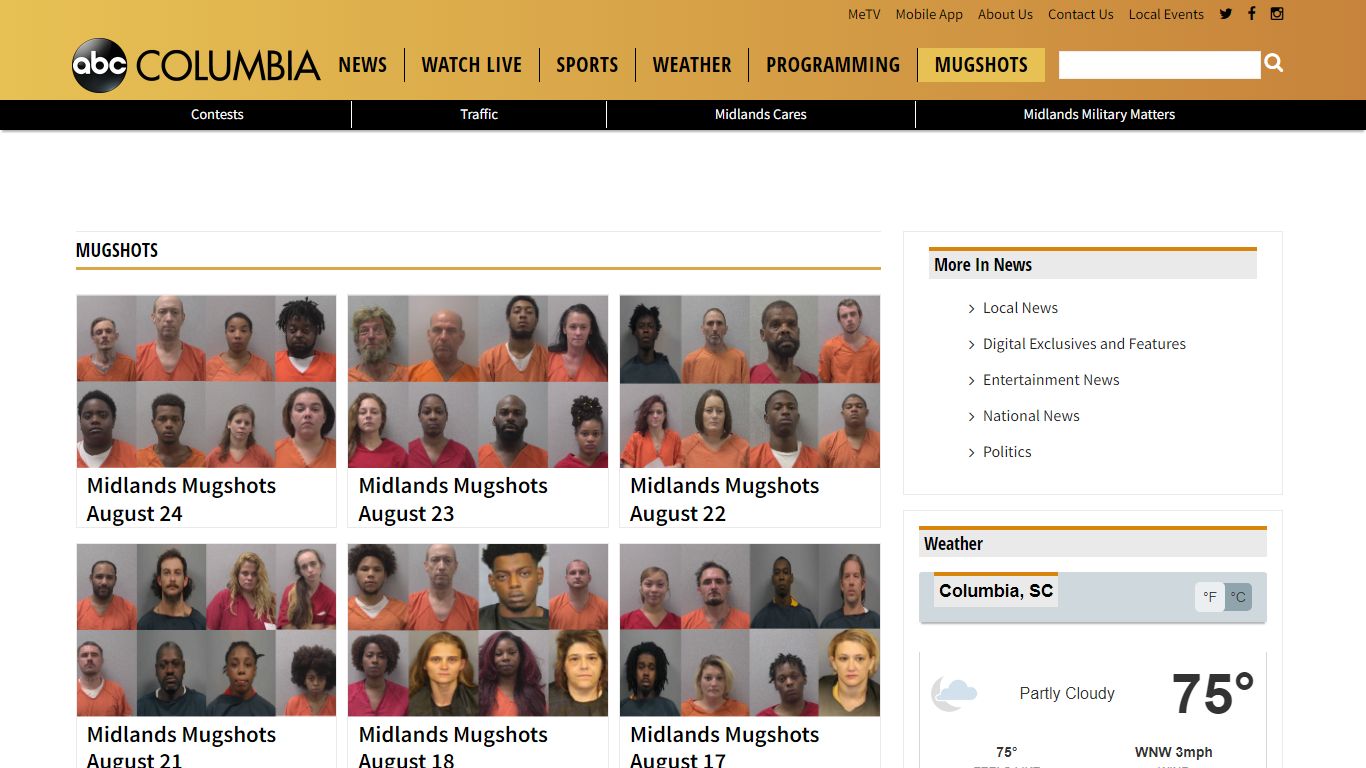Click the Weather widget heading

[953, 544]
